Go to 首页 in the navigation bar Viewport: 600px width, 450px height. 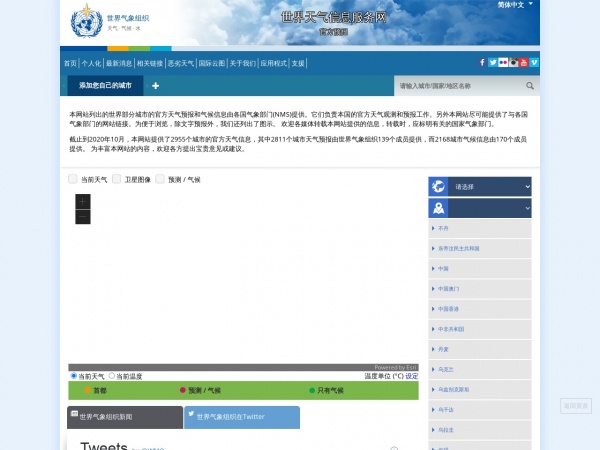pyautogui.click(x=70, y=64)
